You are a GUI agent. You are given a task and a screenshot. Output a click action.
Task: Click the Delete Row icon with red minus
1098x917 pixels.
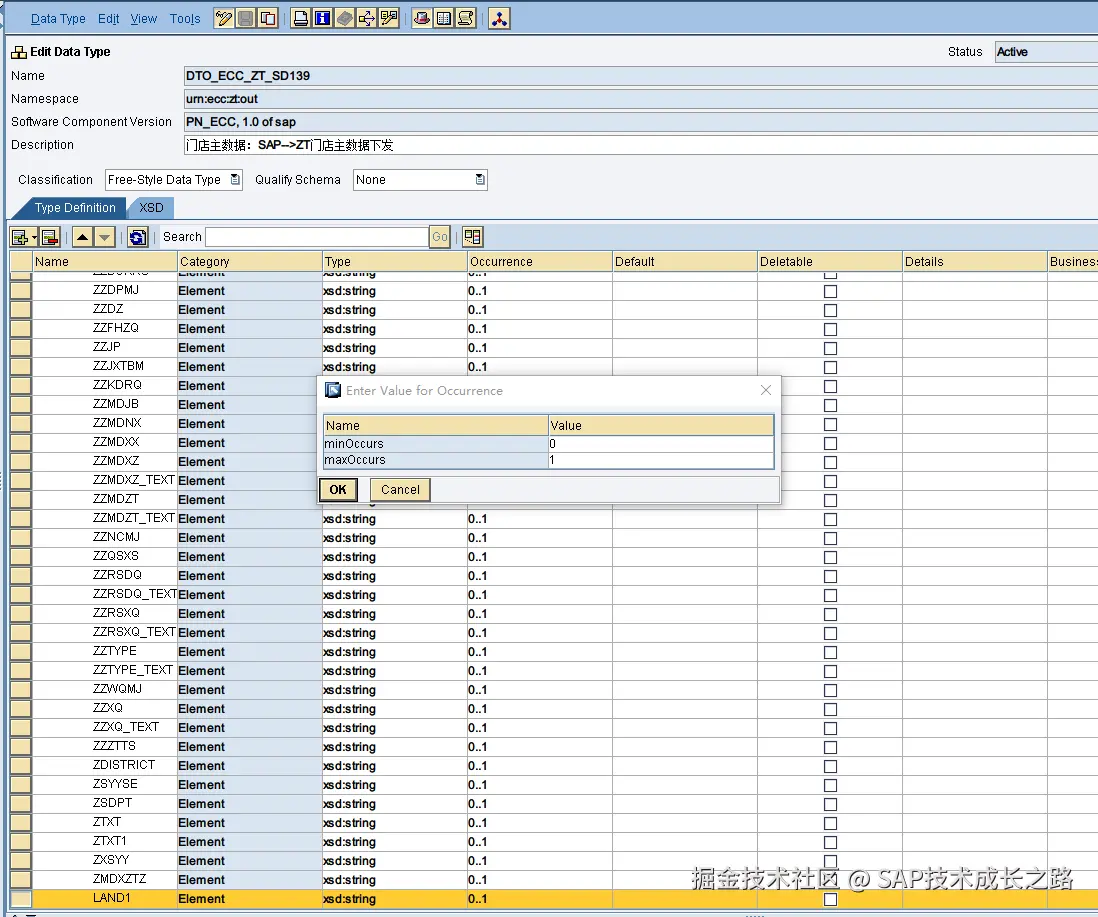point(50,237)
